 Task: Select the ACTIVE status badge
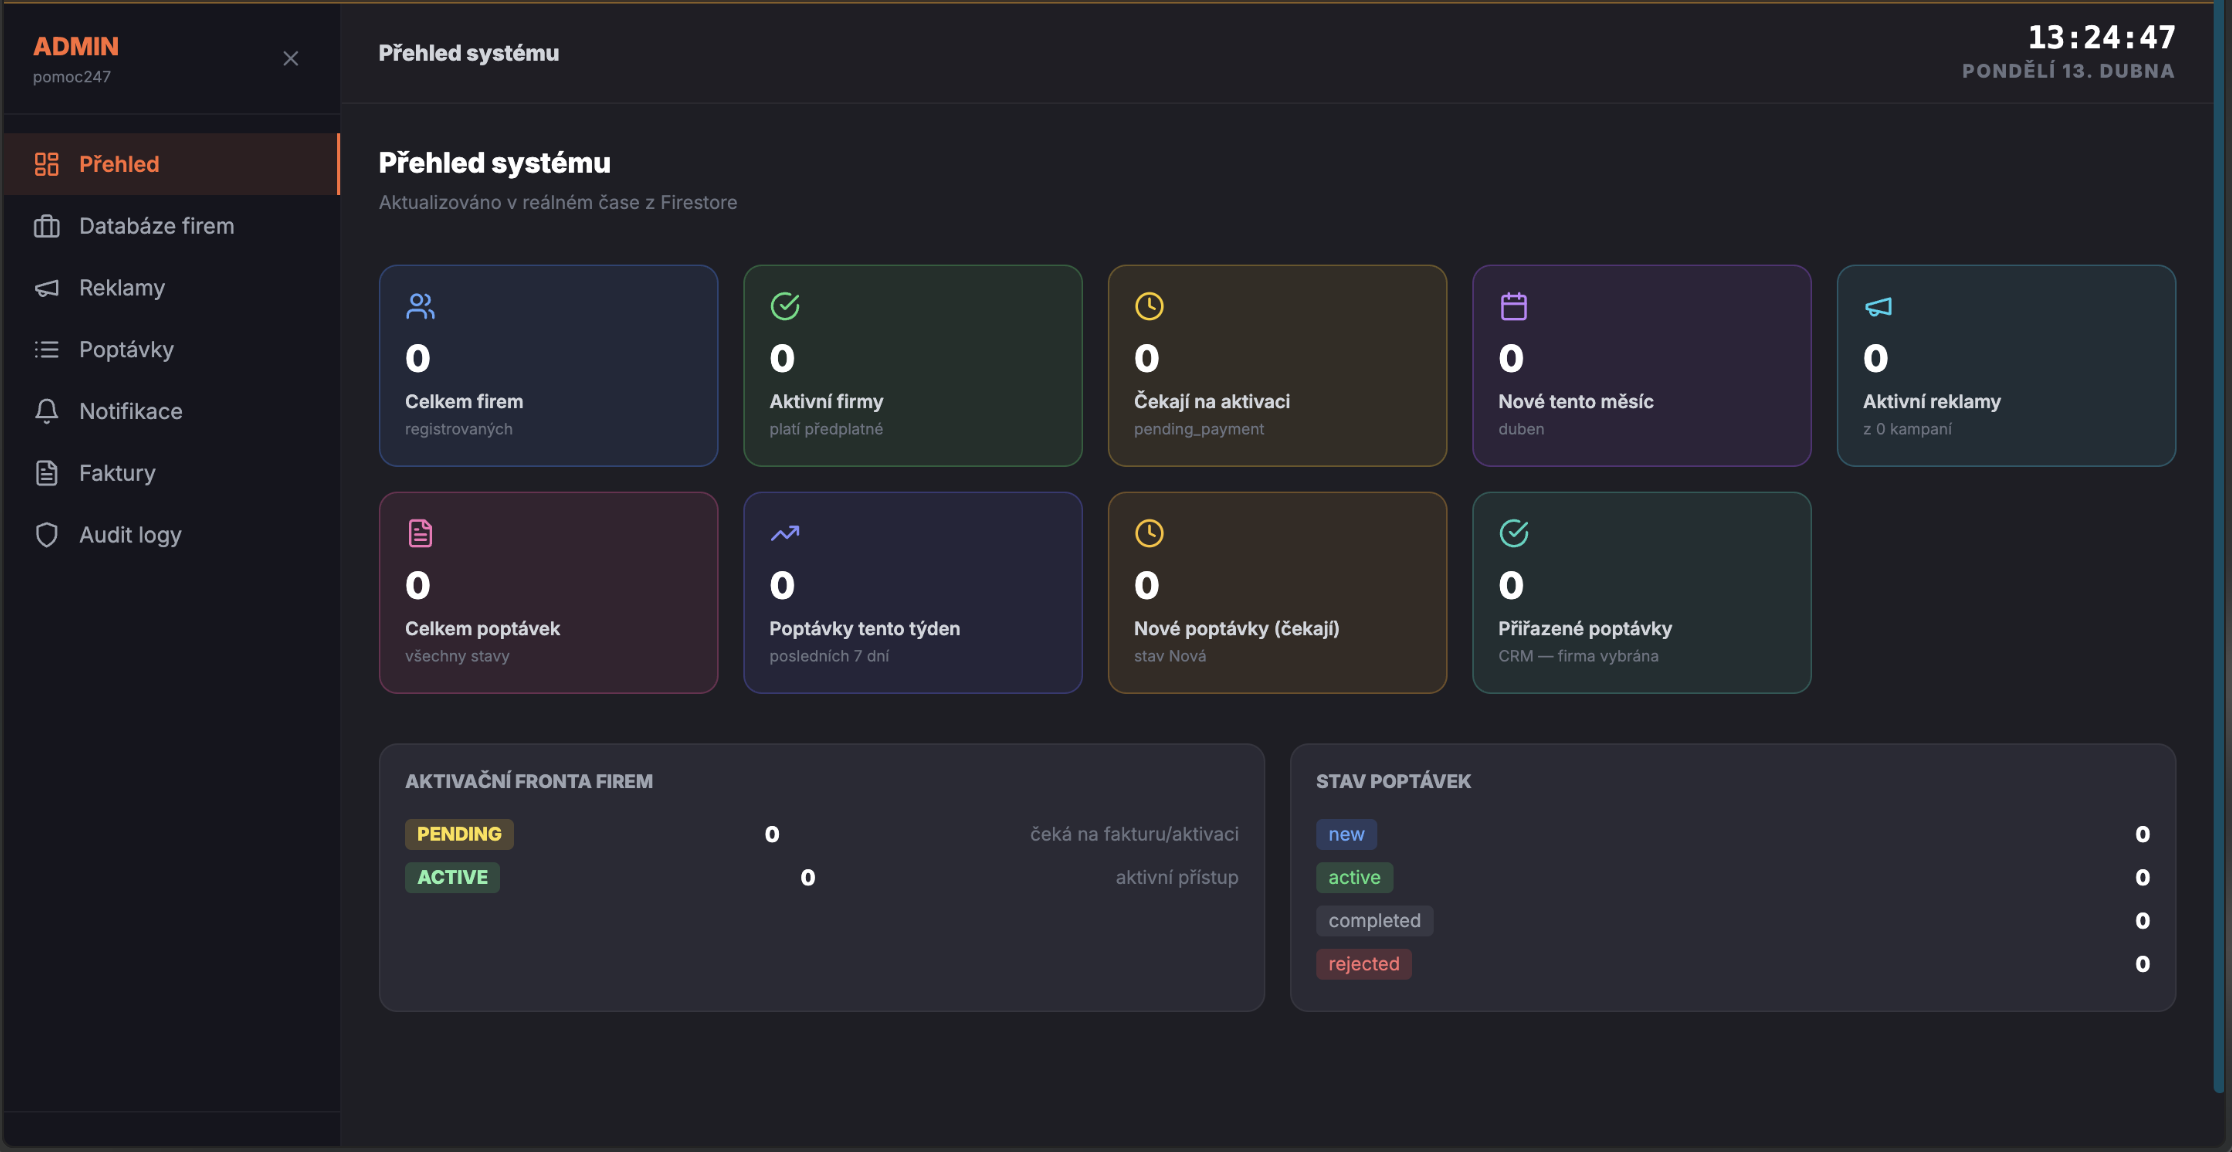pos(452,877)
